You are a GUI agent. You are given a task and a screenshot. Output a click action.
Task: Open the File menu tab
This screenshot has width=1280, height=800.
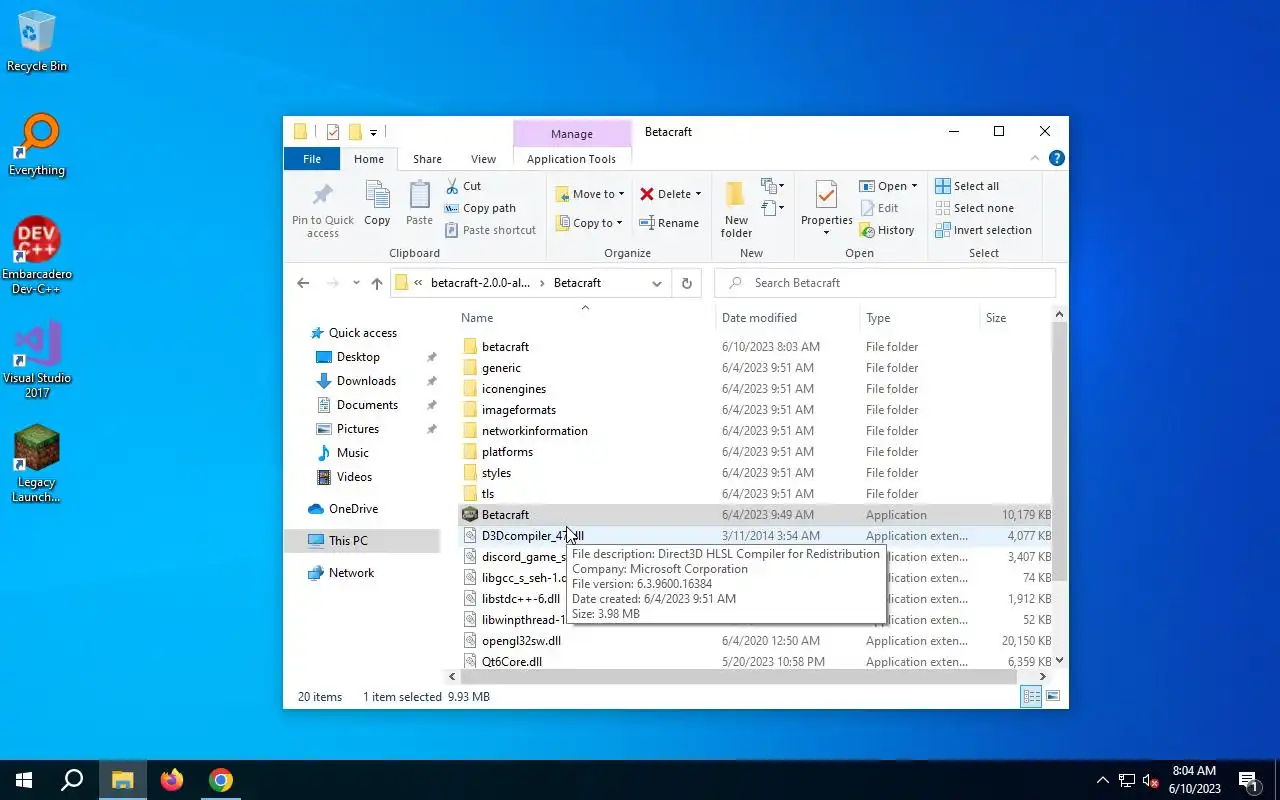coord(312,159)
